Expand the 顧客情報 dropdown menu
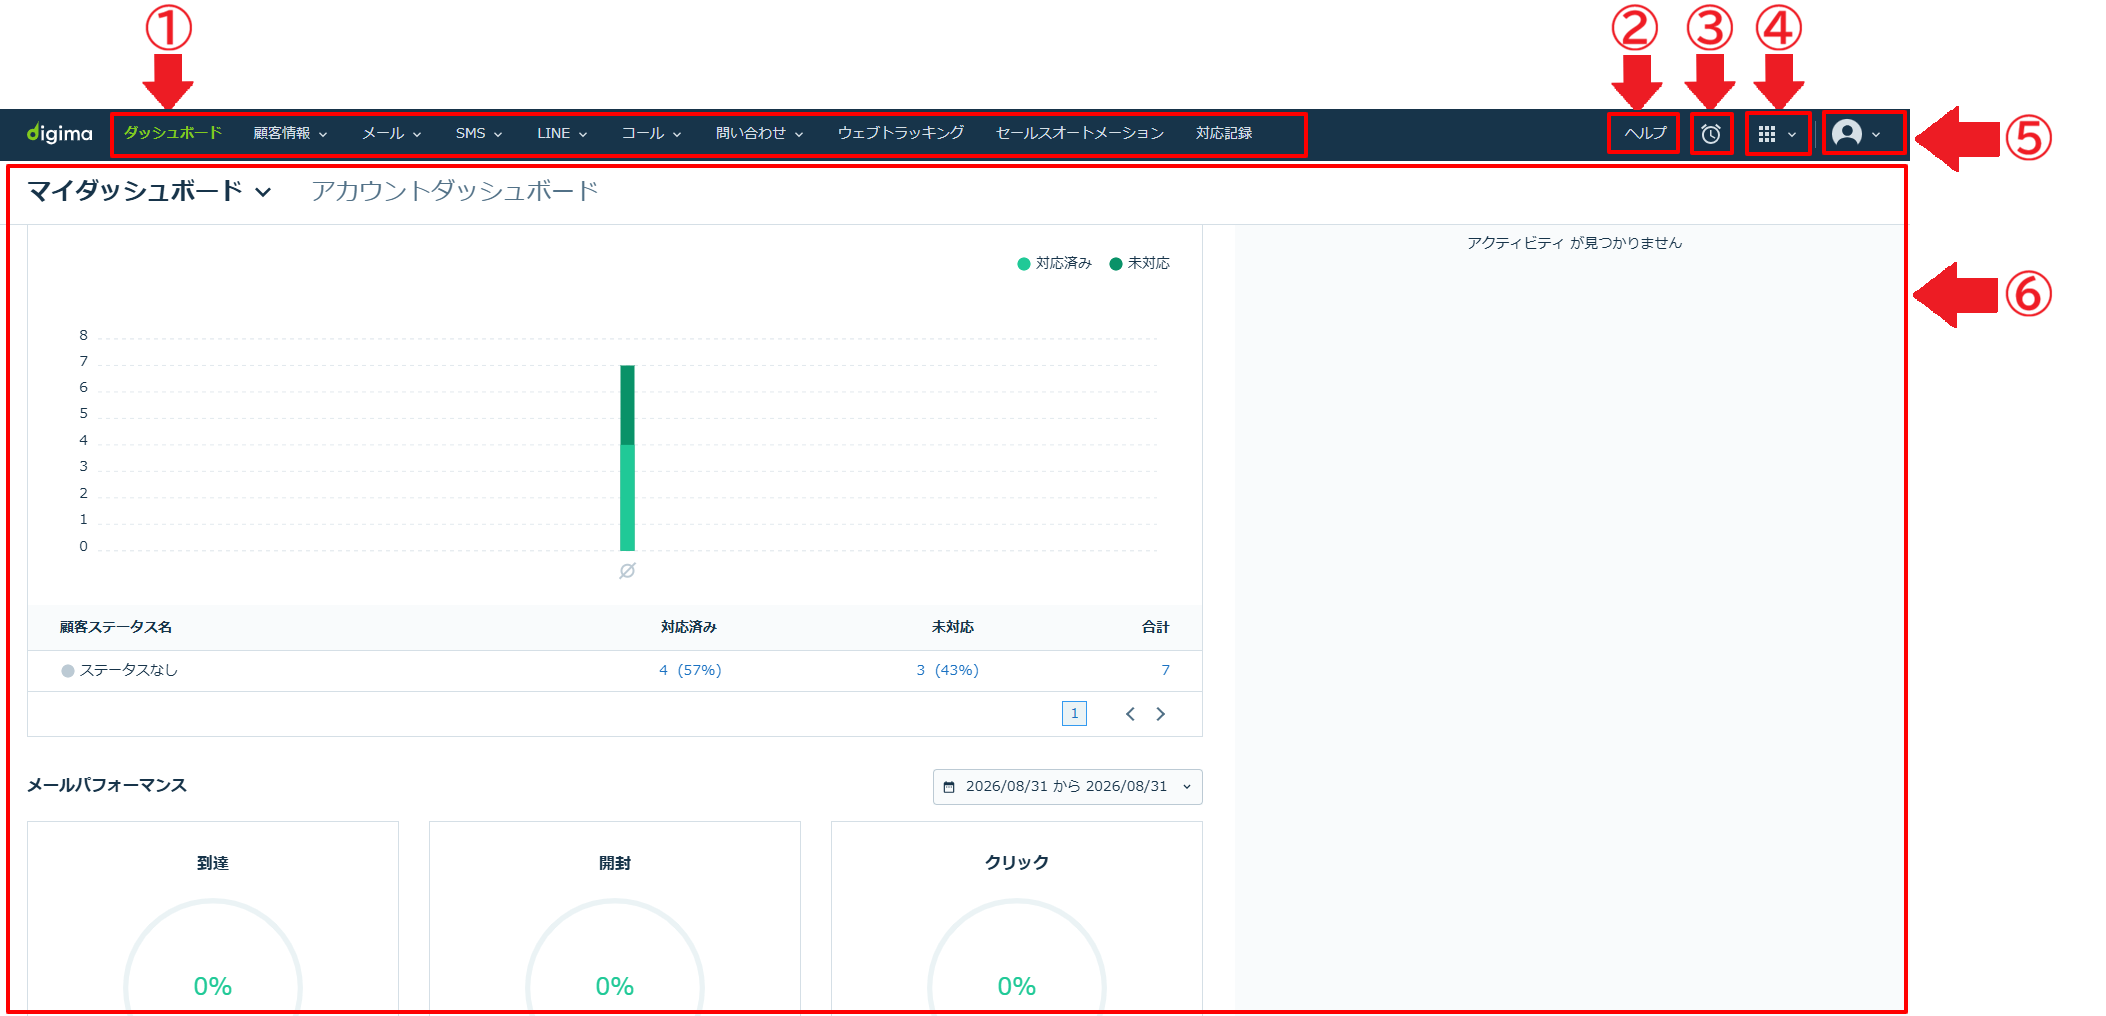The height and width of the screenshot is (1016, 2106). coord(290,133)
